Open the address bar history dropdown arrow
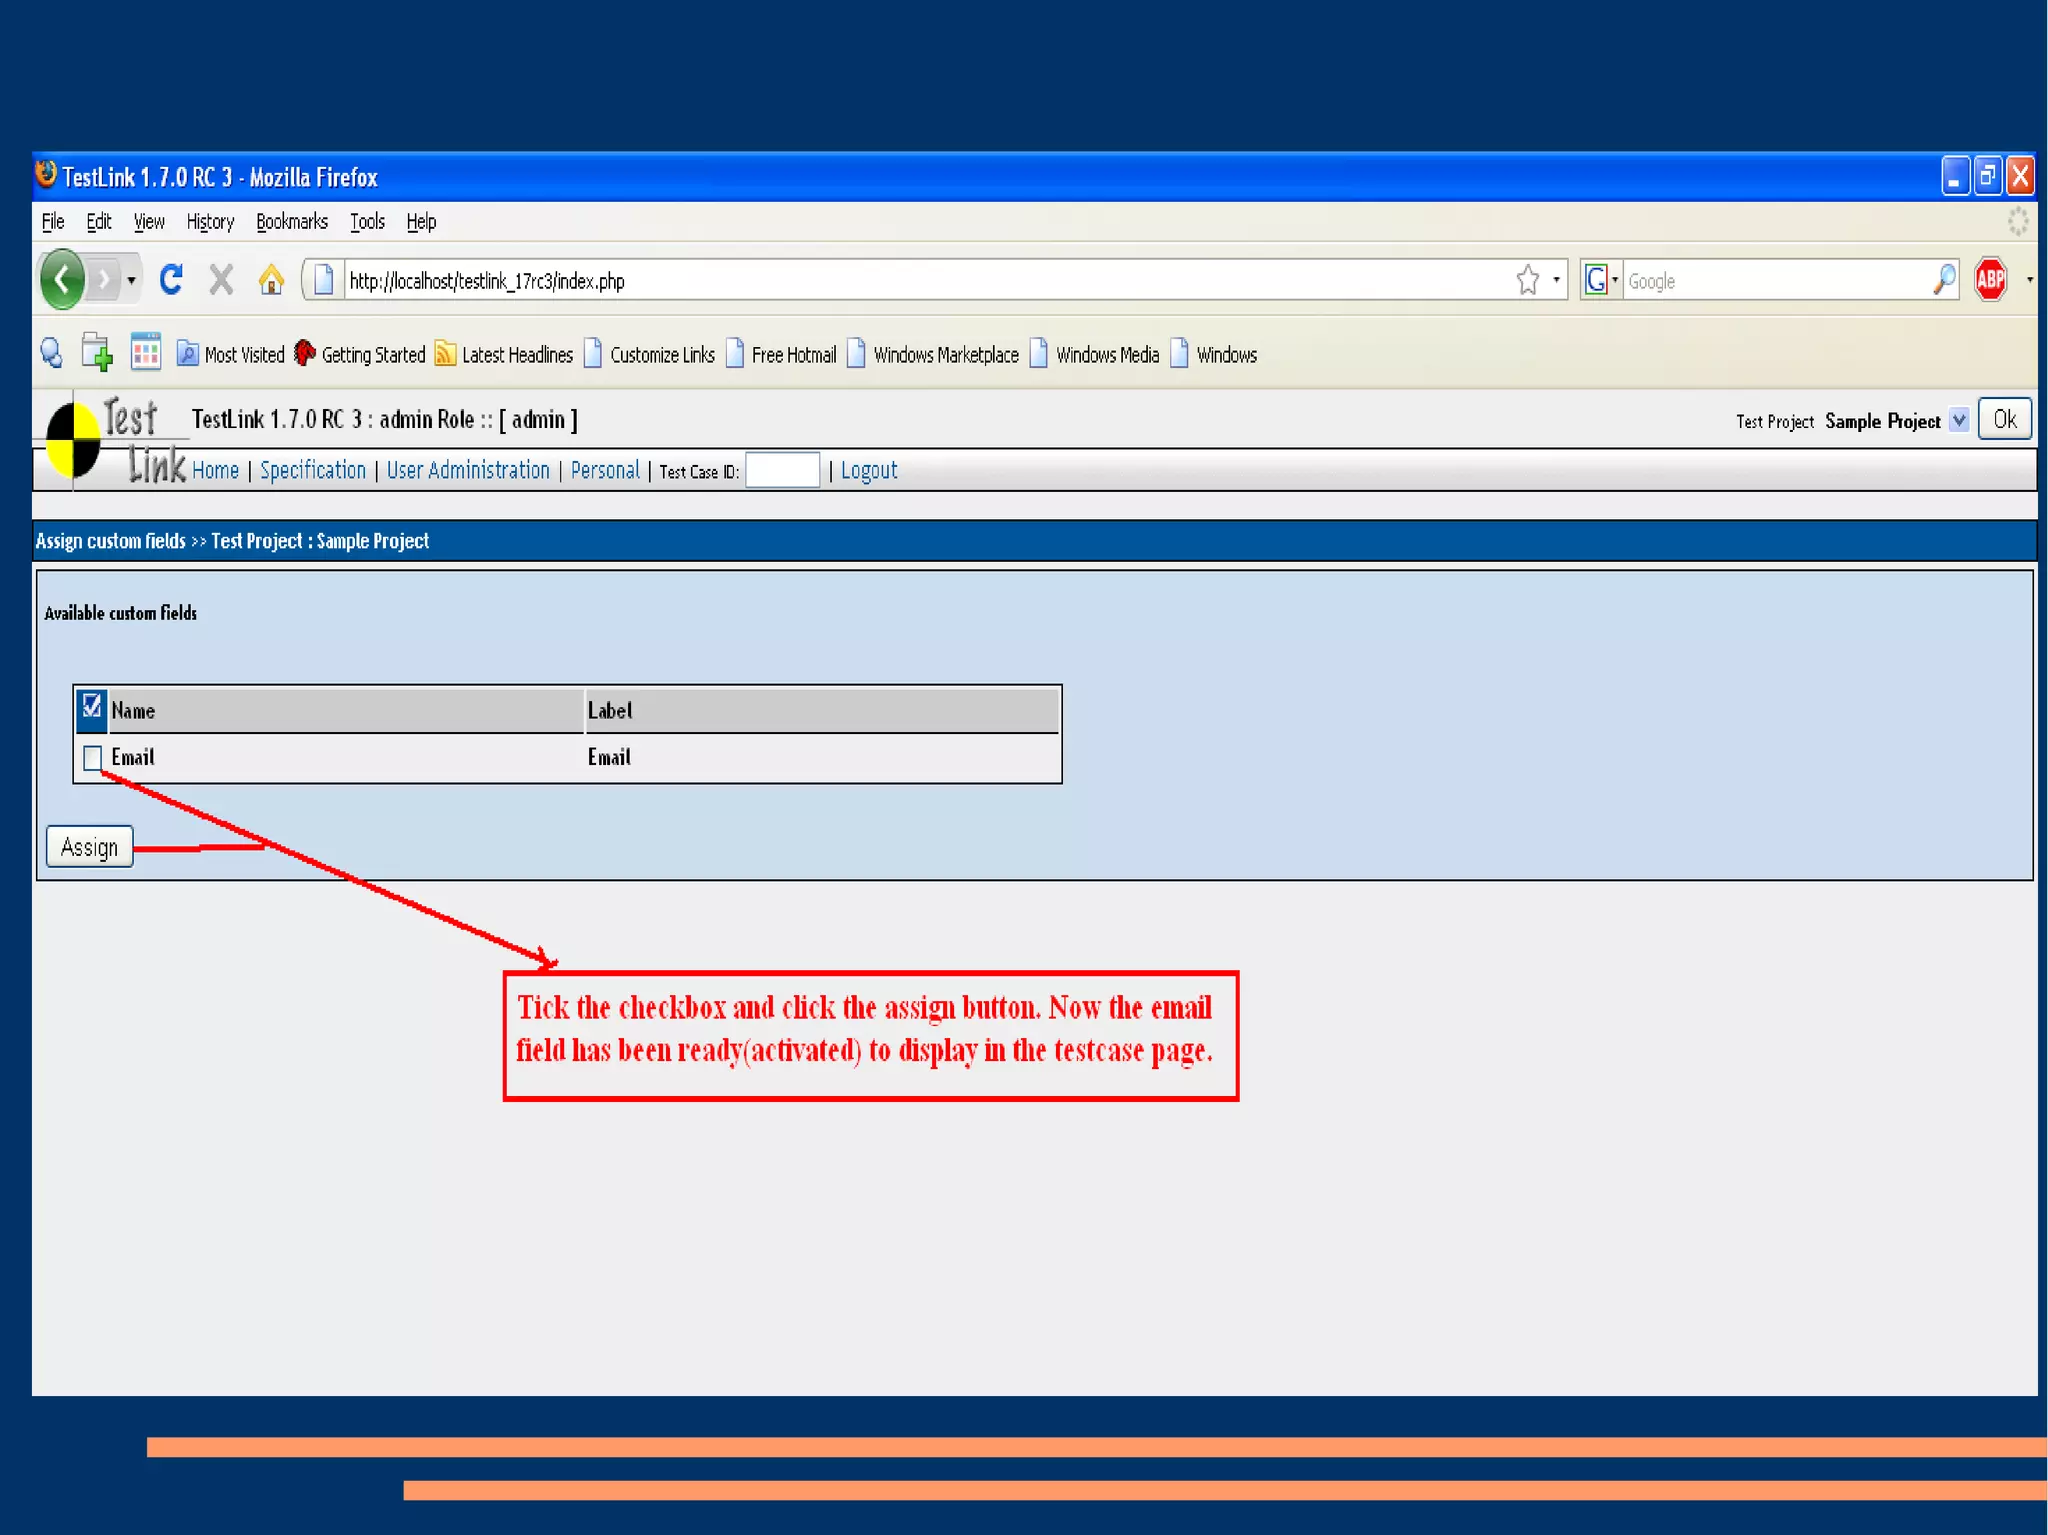This screenshot has width=2048, height=1535. pyautogui.click(x=1556, y=280)
